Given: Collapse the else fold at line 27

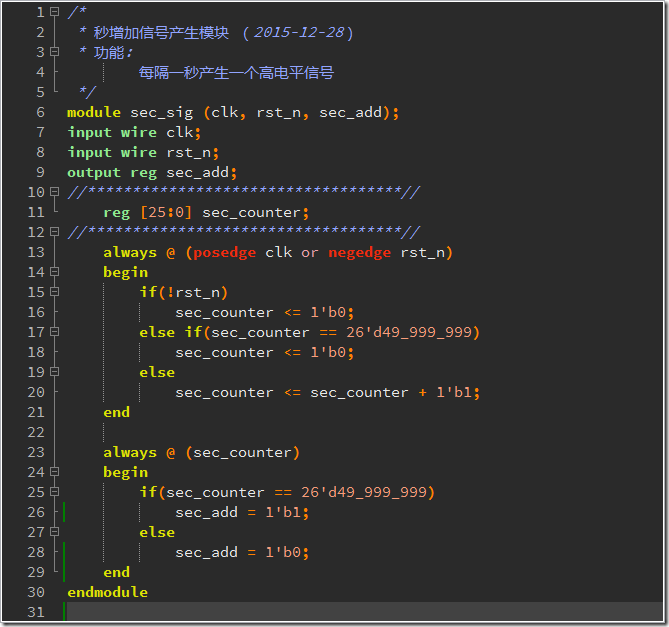Looking at the screenshot, I should [x=54, y=532].
